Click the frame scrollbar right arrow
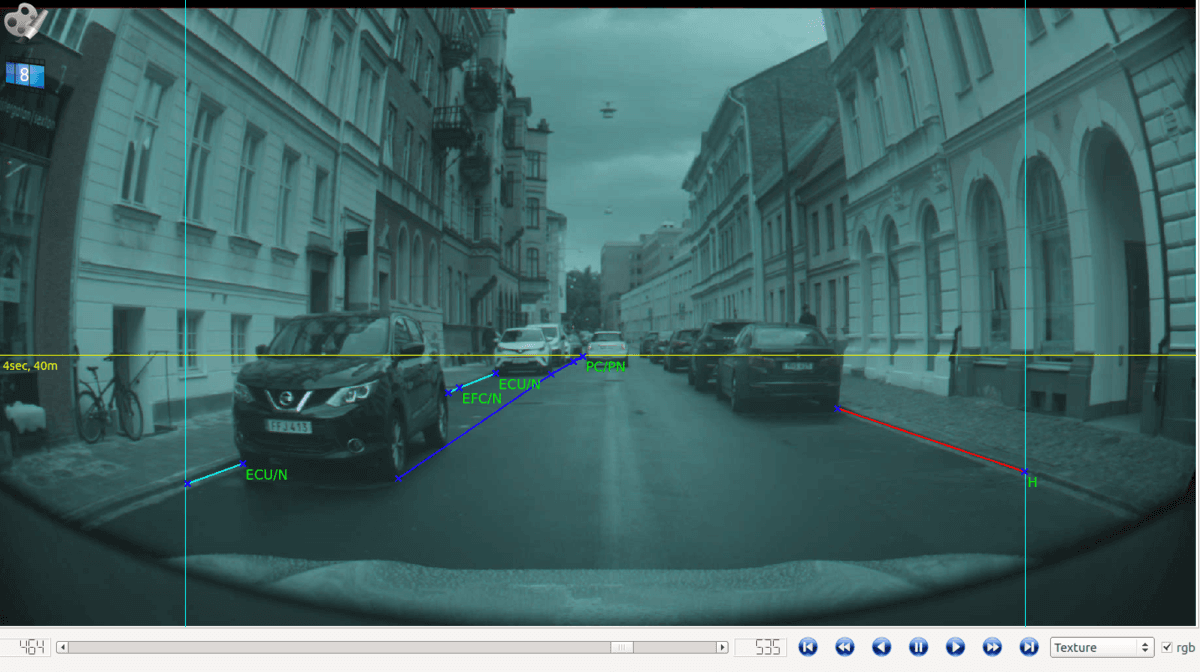Viewport: 1200px width, 672px height. [721, 647]
